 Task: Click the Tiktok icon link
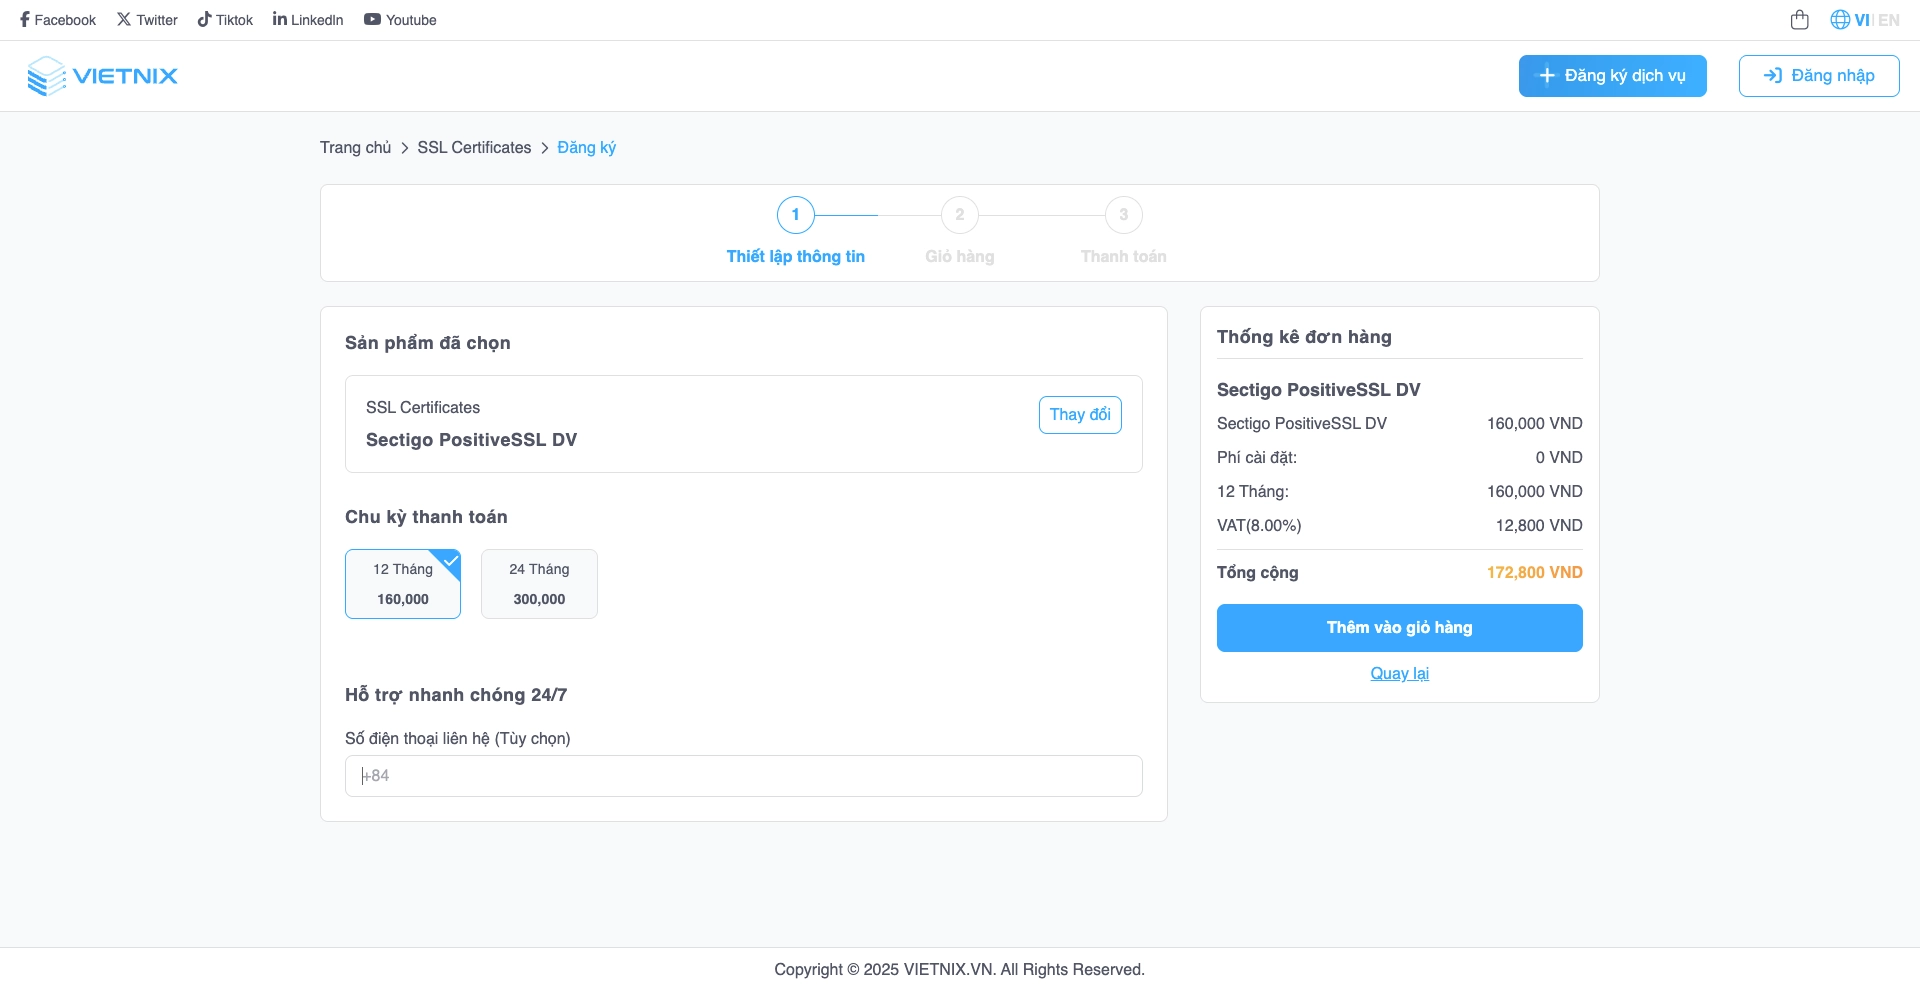(x=204, y=20)
